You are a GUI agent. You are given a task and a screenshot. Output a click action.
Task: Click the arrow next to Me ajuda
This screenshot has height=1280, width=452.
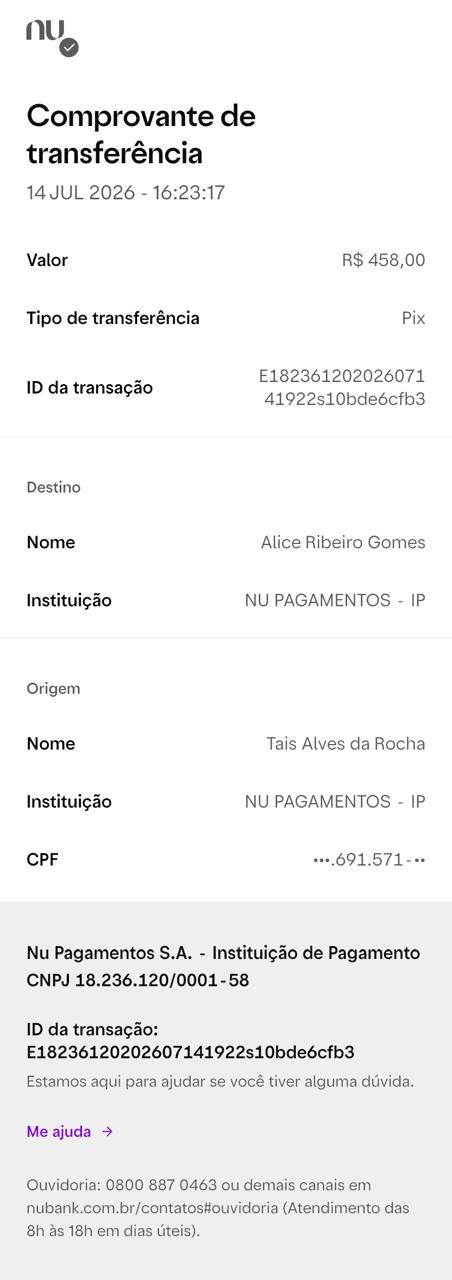[x=107, y=1132]
